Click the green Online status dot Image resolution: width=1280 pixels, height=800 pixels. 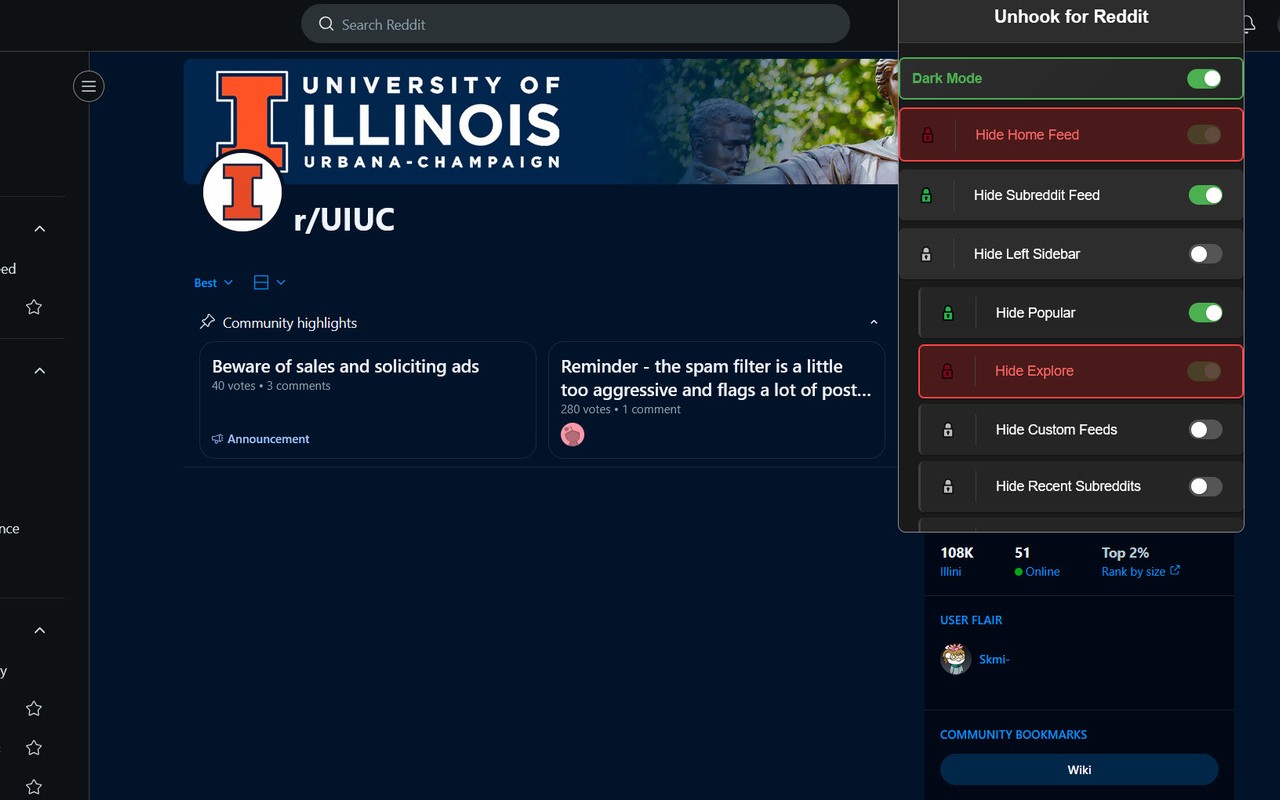1019,572
